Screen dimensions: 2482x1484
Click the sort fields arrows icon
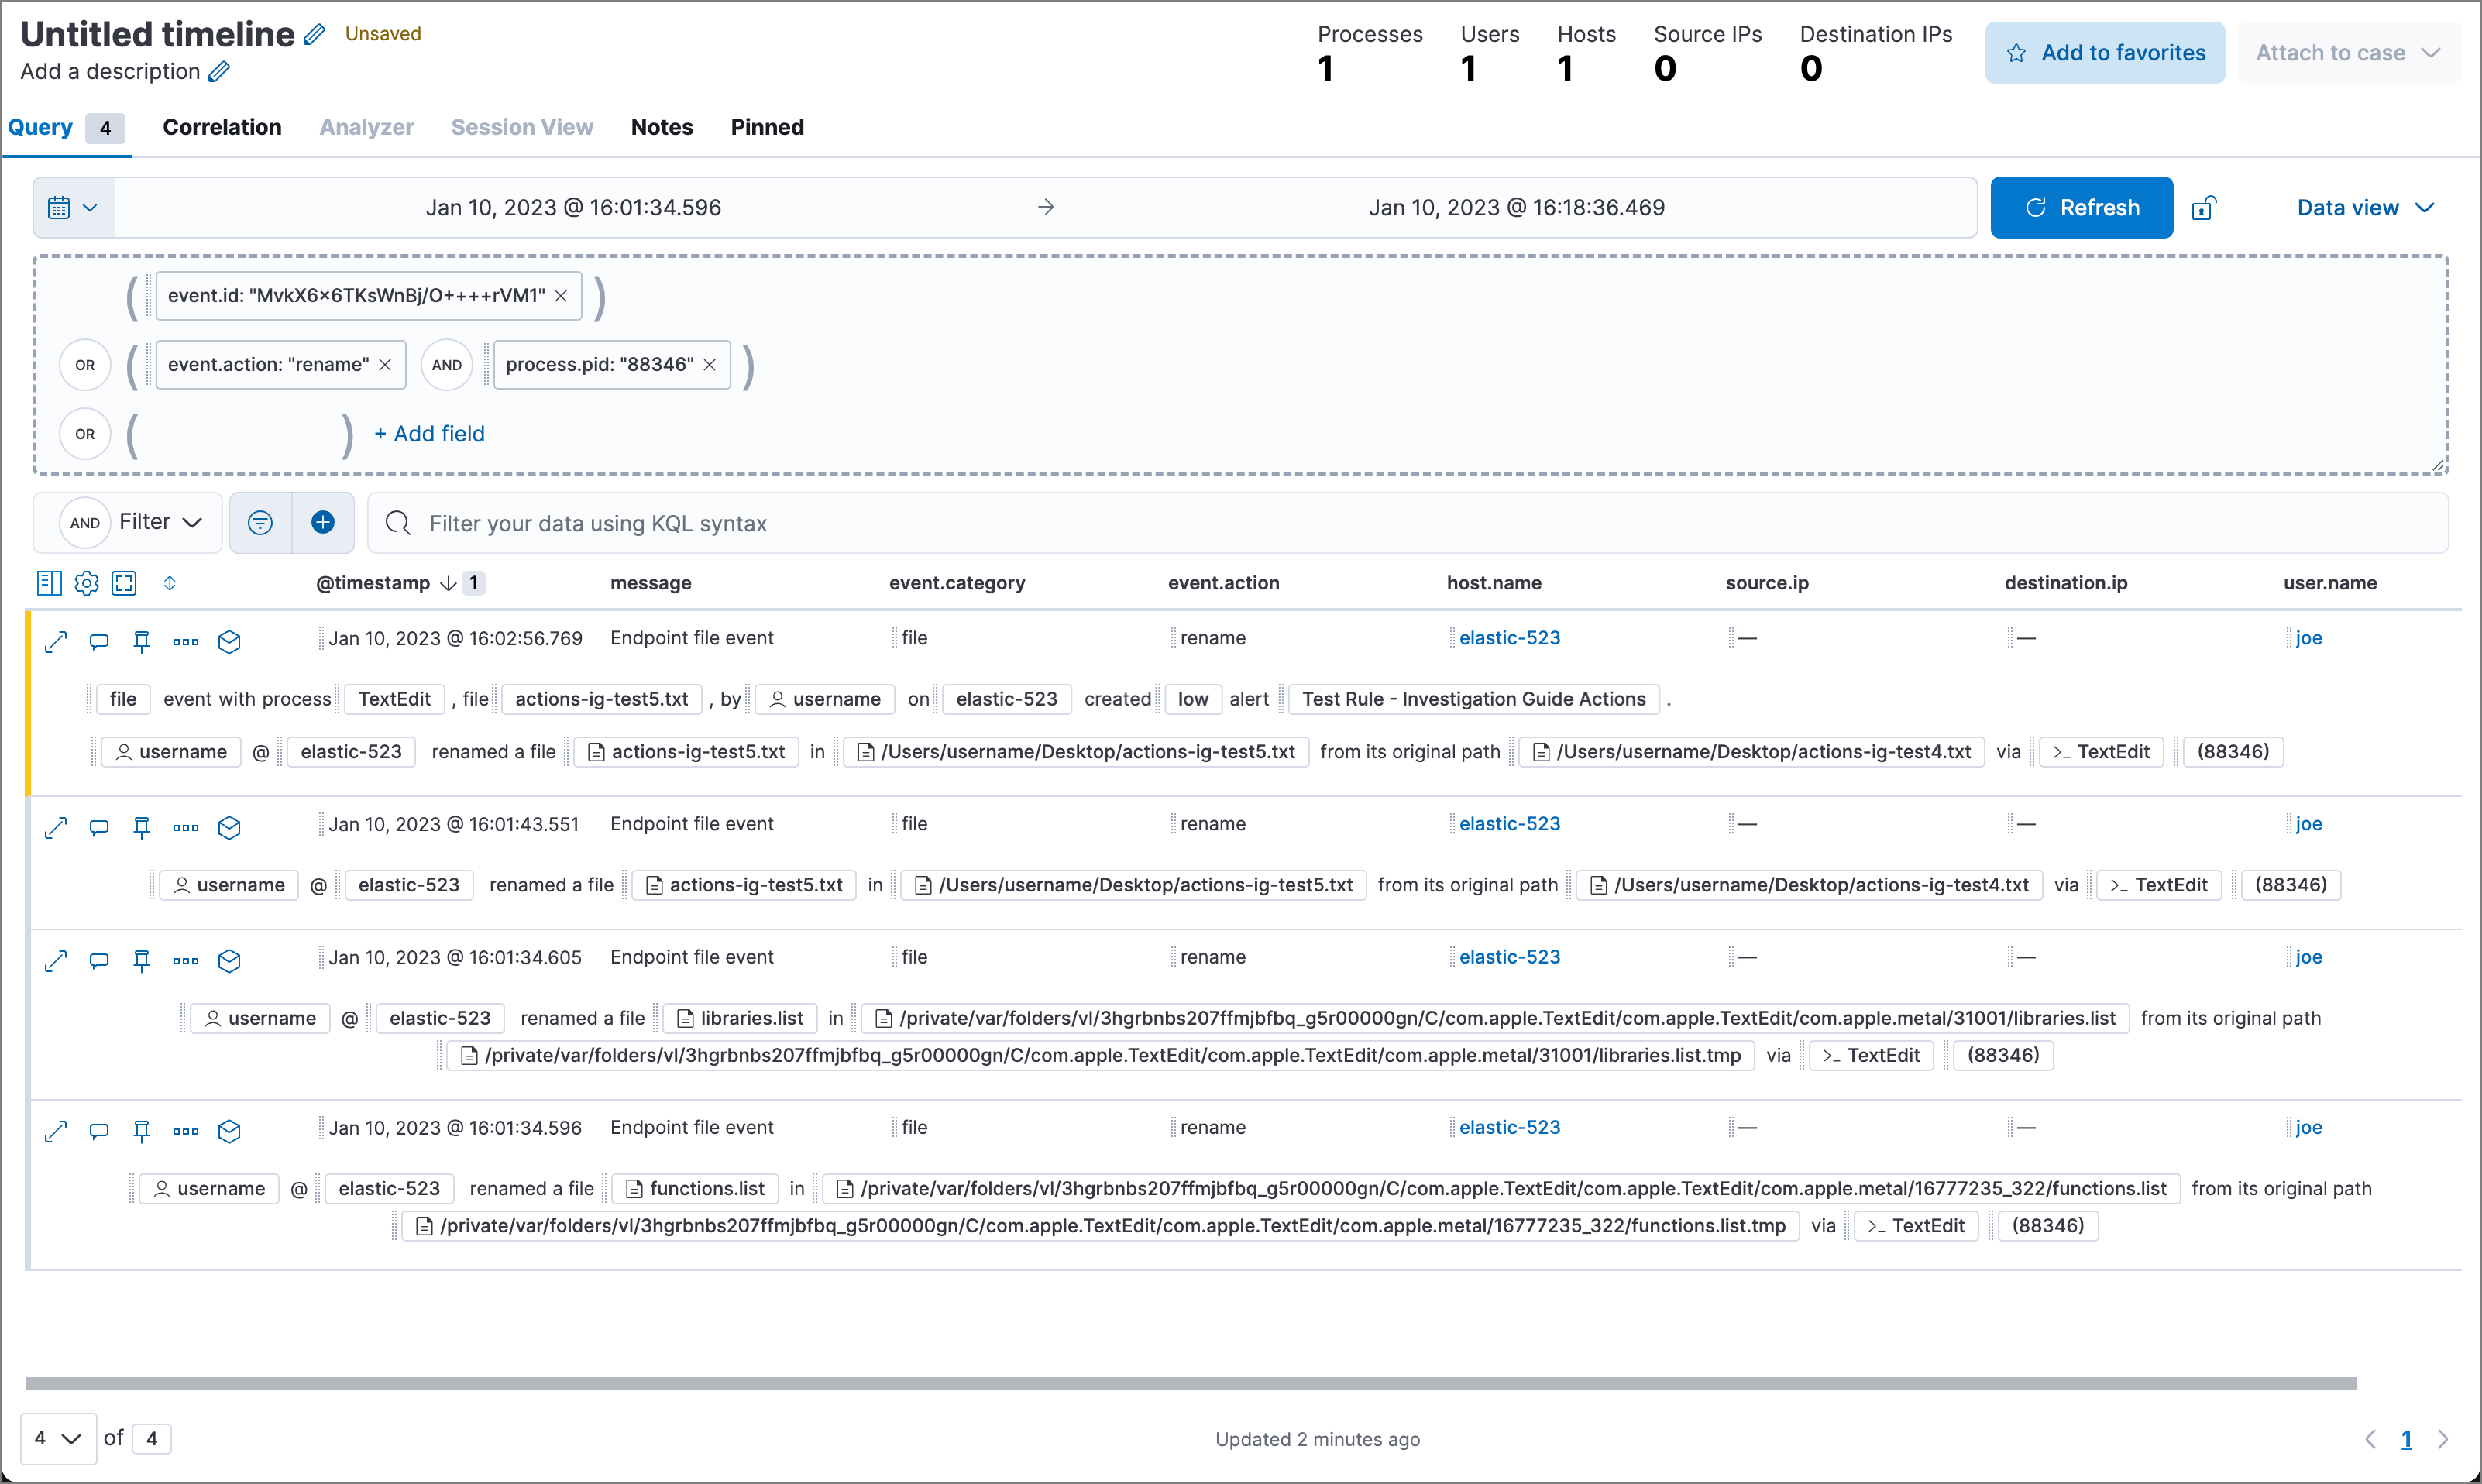(170, 583)
